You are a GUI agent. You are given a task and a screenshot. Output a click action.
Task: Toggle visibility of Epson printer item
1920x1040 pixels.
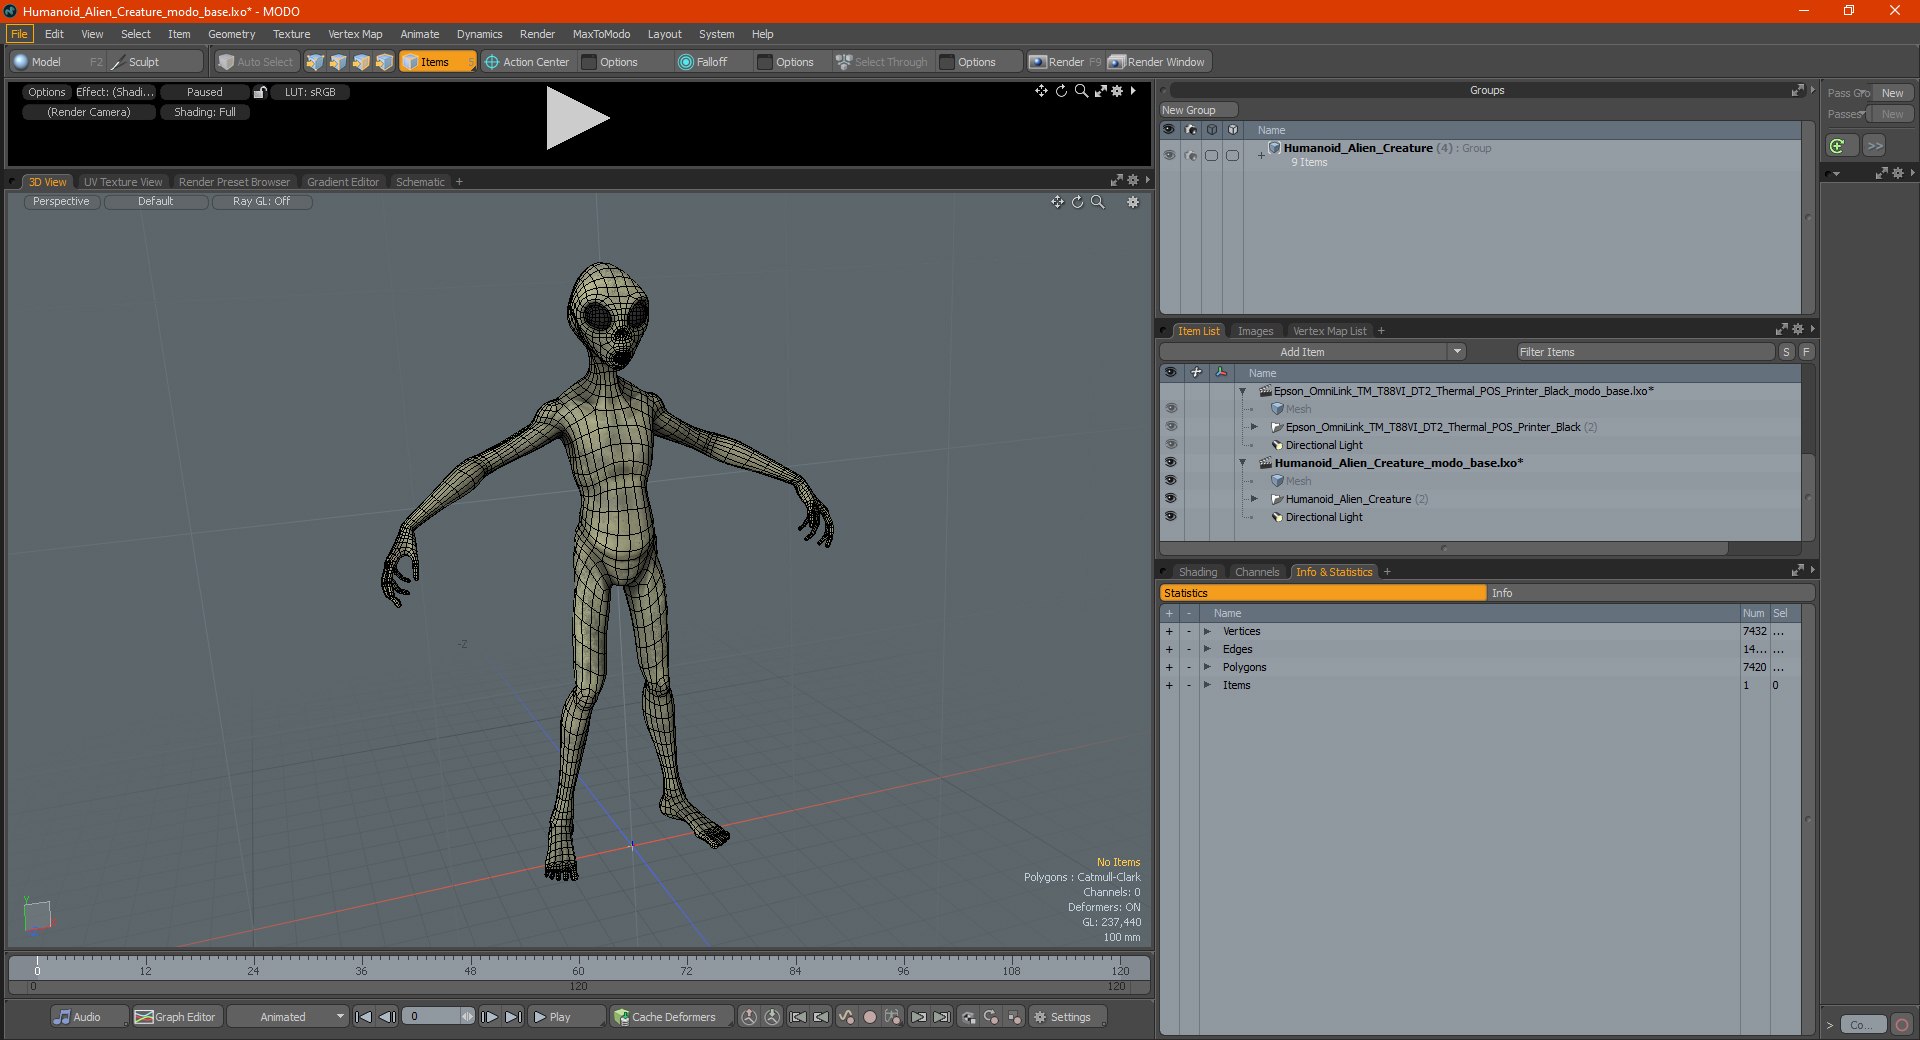pyautogui.click(x=1170, y=427)
